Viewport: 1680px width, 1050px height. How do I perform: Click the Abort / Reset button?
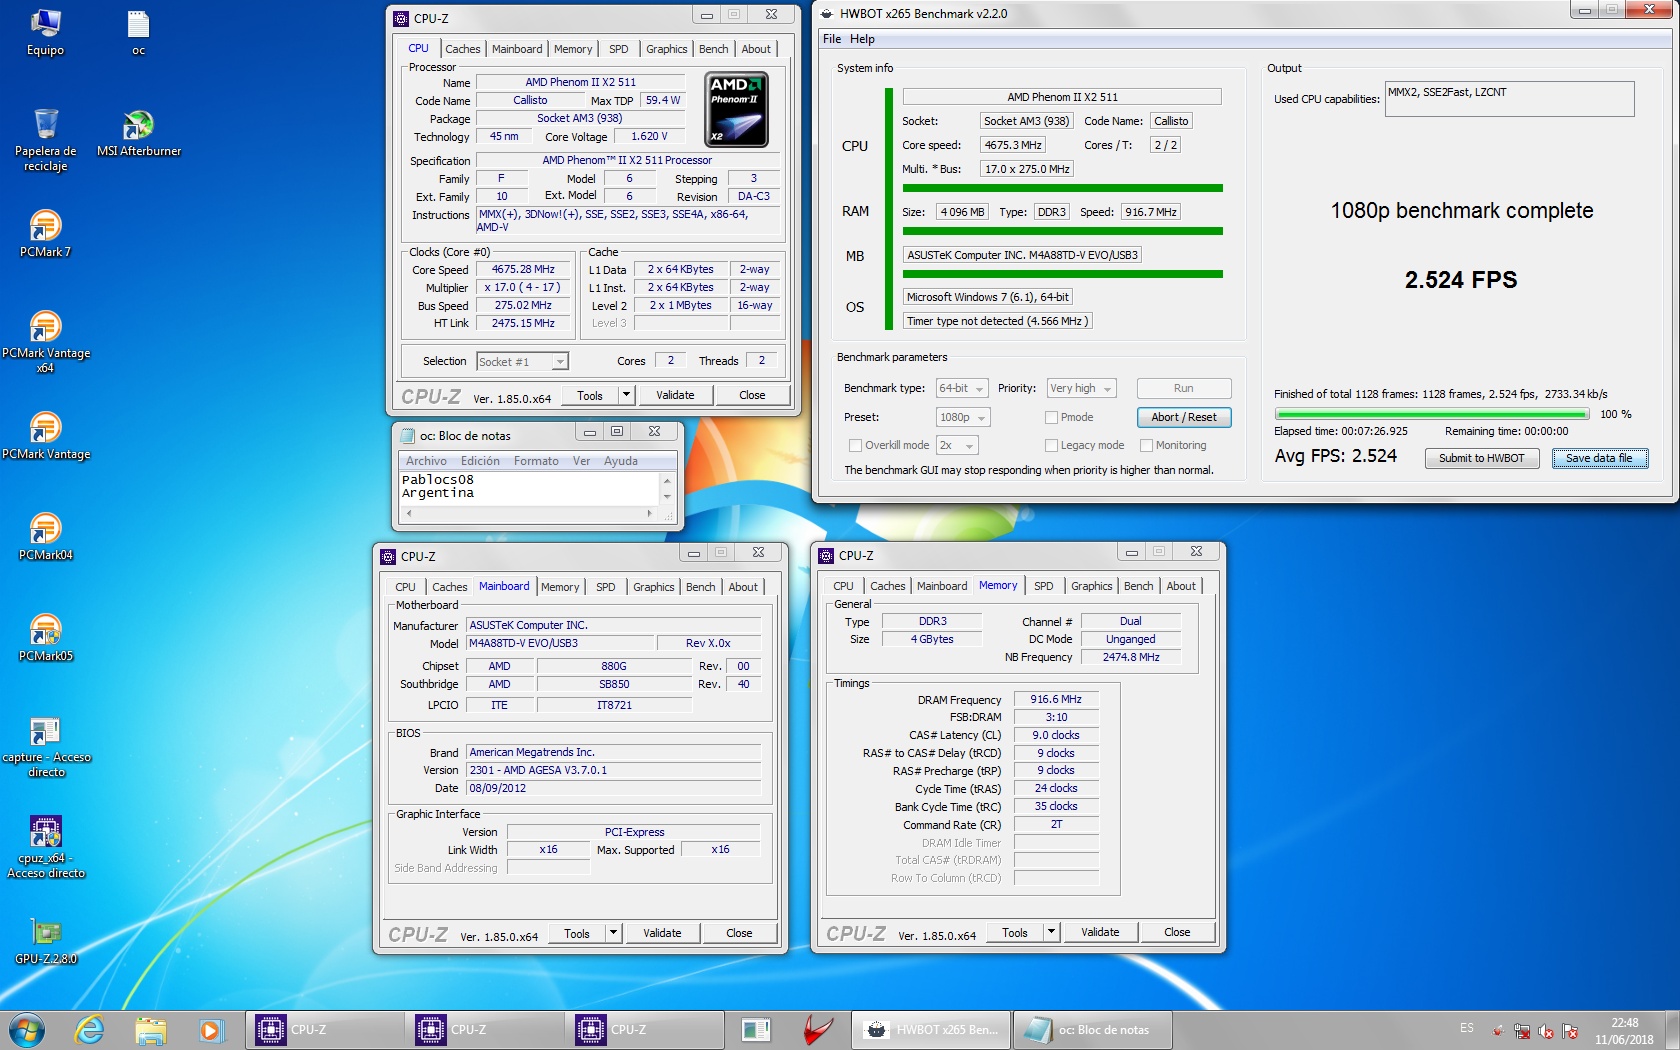coord(1184,418)
